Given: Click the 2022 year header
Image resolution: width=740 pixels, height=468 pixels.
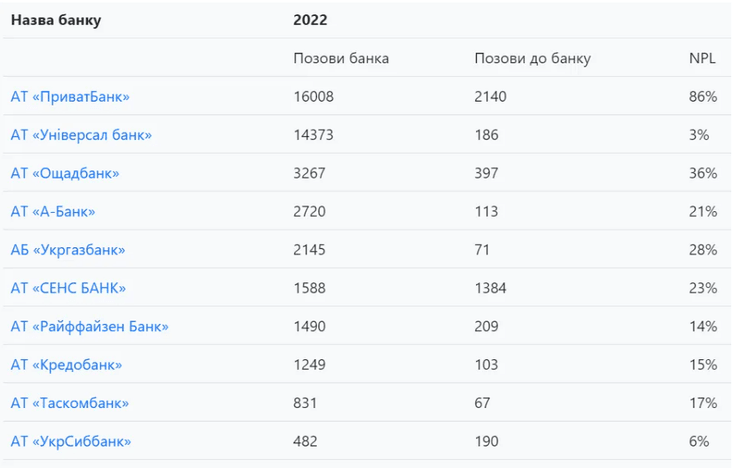Looking at the screenshot, I should (x=311, y=20).
